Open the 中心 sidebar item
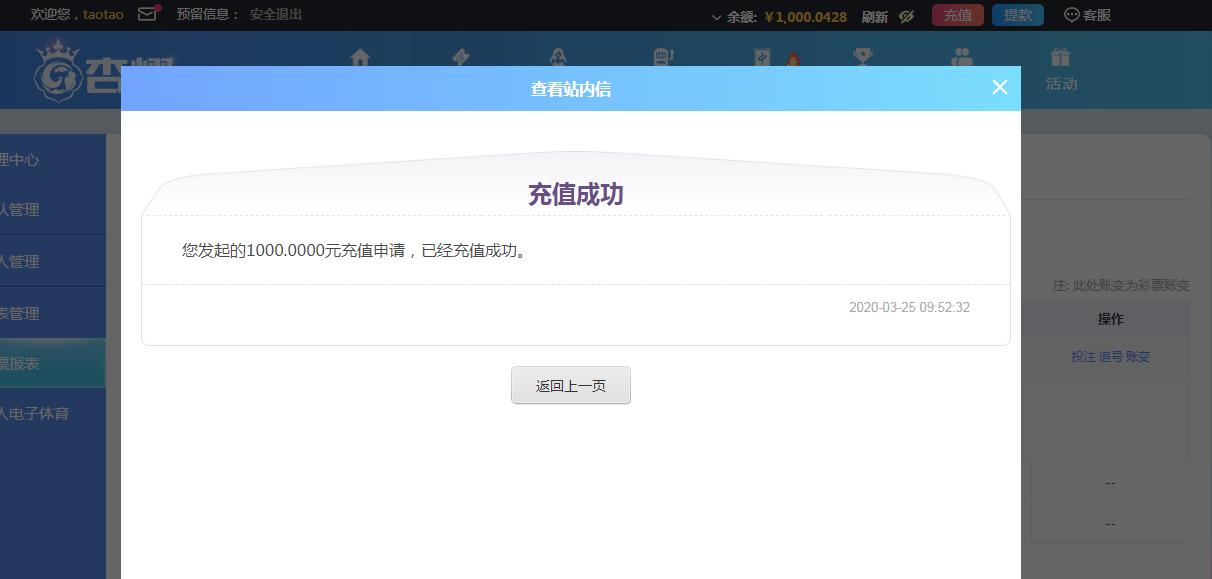Image resolution: width=1212 pixels, height=579 pixels. click(20, 160)
